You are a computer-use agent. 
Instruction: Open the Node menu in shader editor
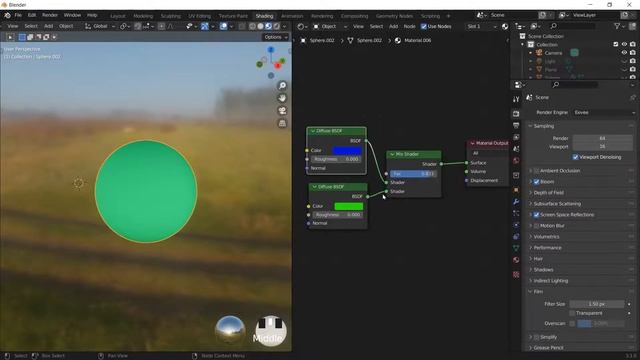tap(409, 27)
